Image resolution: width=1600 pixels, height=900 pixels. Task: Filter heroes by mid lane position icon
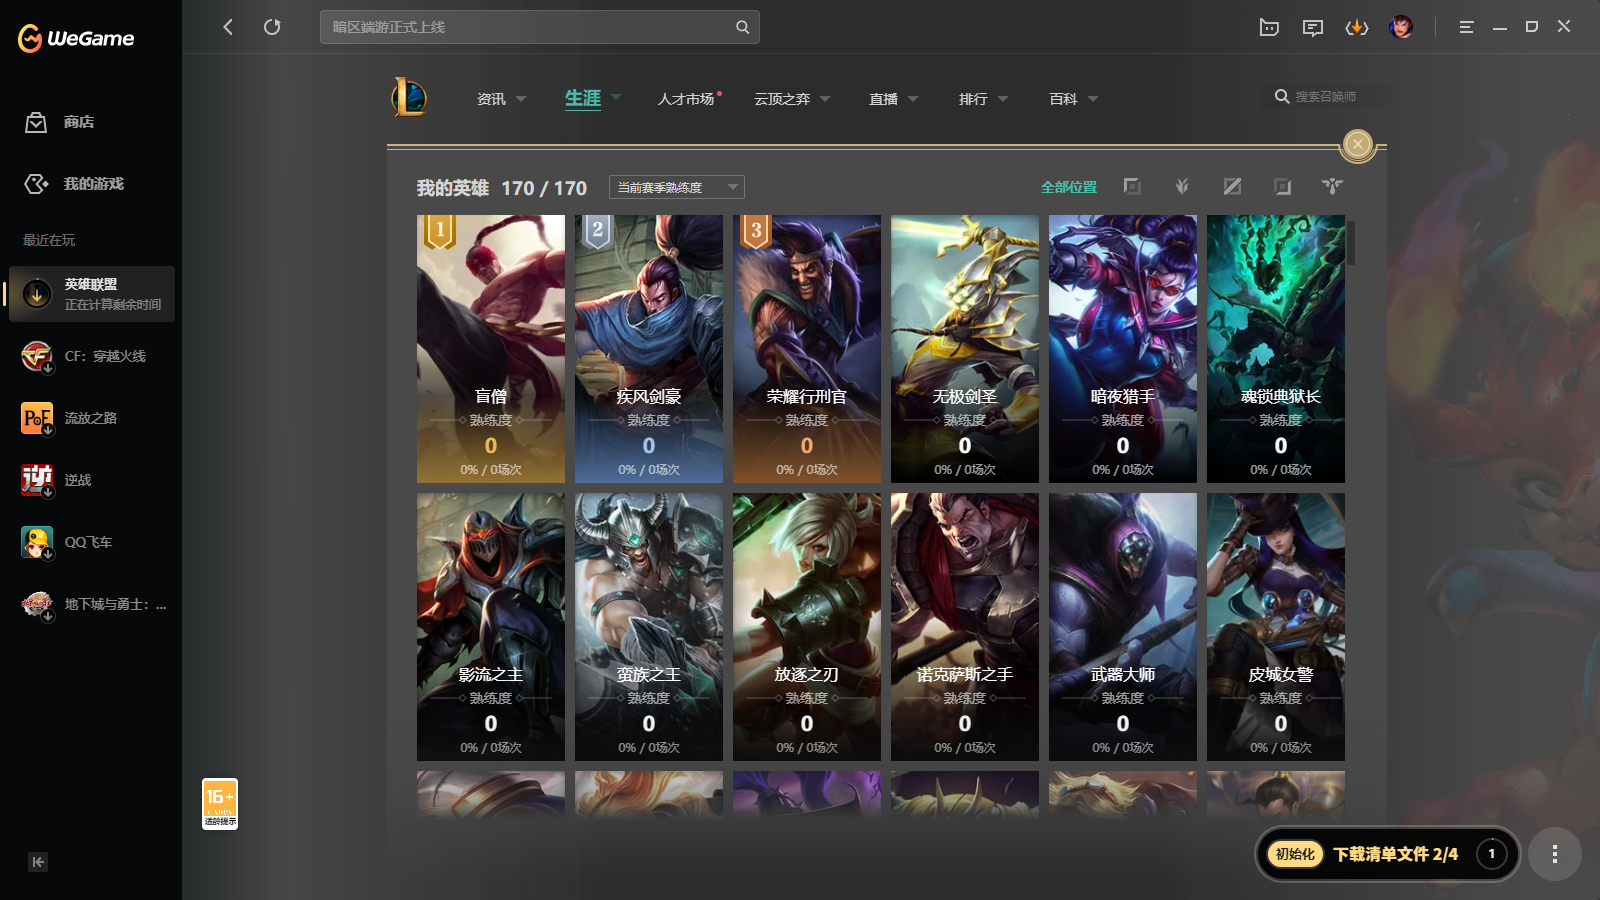pos(1232,186)
